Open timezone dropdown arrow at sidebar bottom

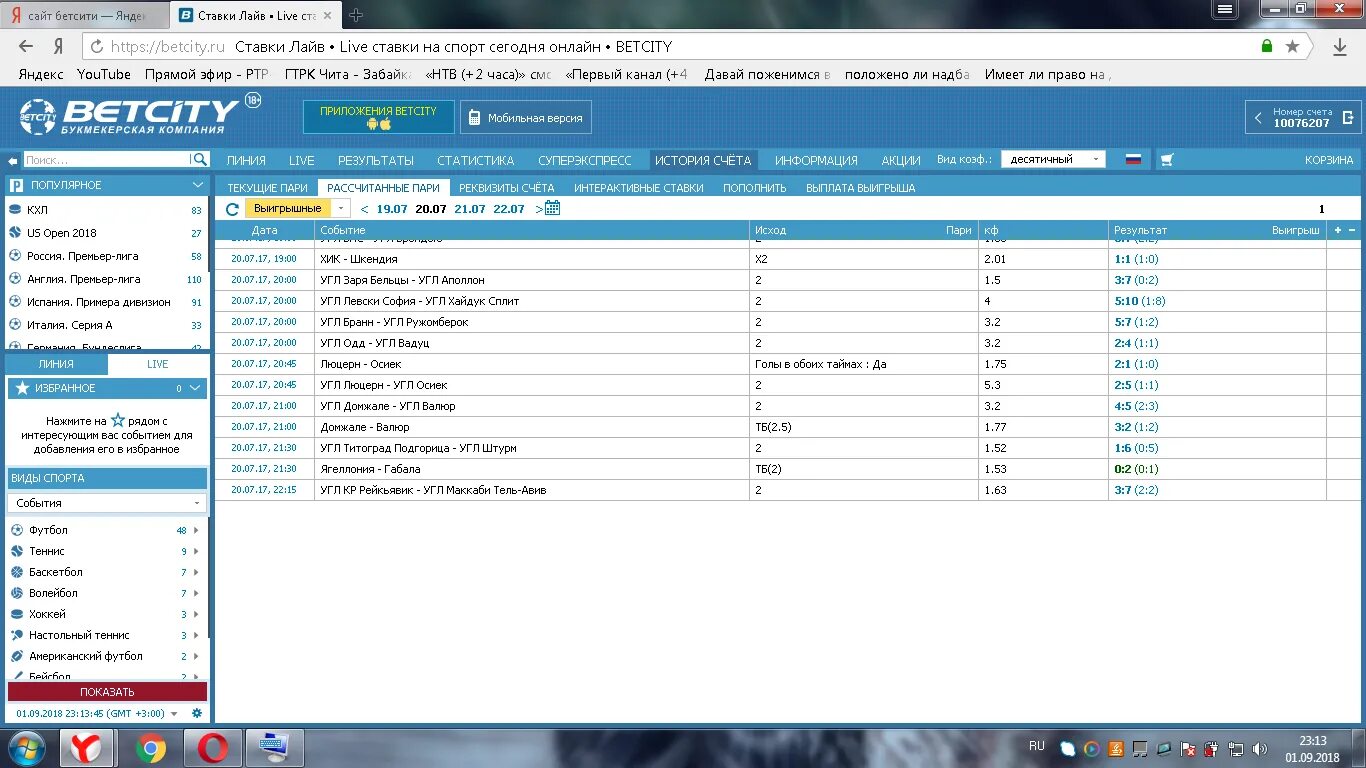pos(174,714)
